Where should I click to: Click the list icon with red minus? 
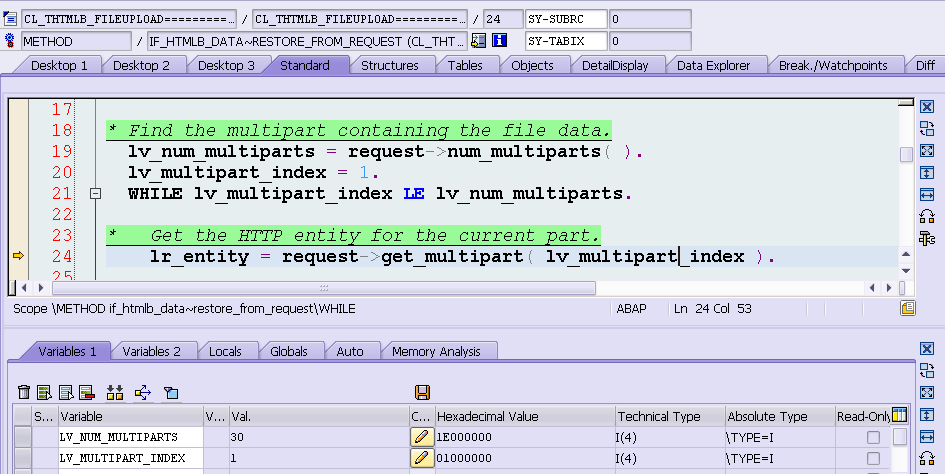(x=87, y=393)
